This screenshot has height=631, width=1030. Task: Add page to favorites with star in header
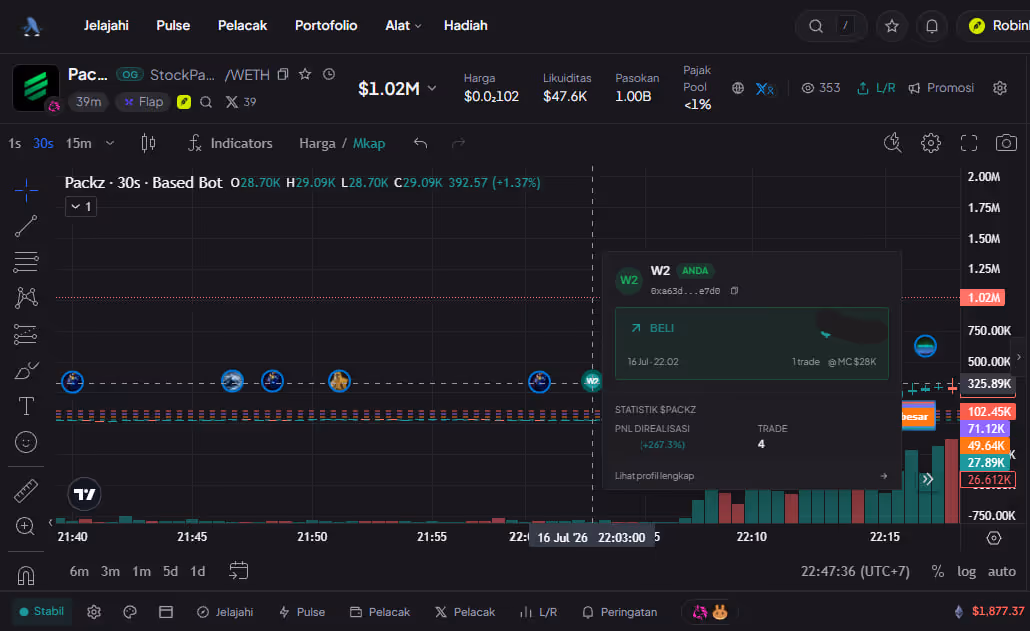[x=892, y=26]
